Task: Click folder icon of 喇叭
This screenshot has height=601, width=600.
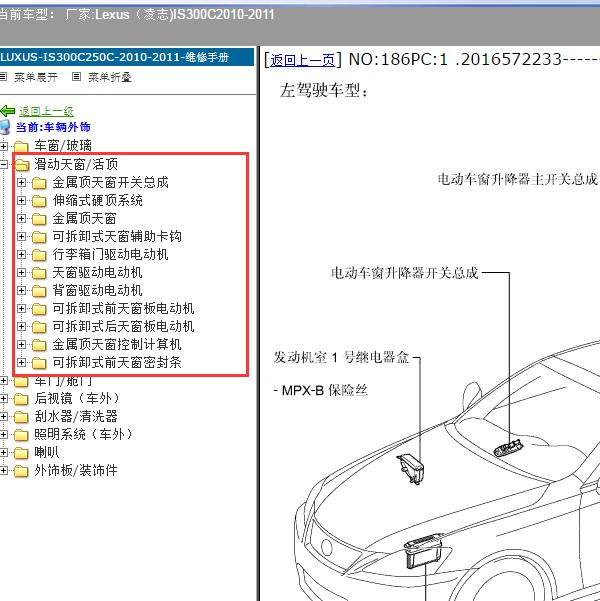Action: point(21,453)
